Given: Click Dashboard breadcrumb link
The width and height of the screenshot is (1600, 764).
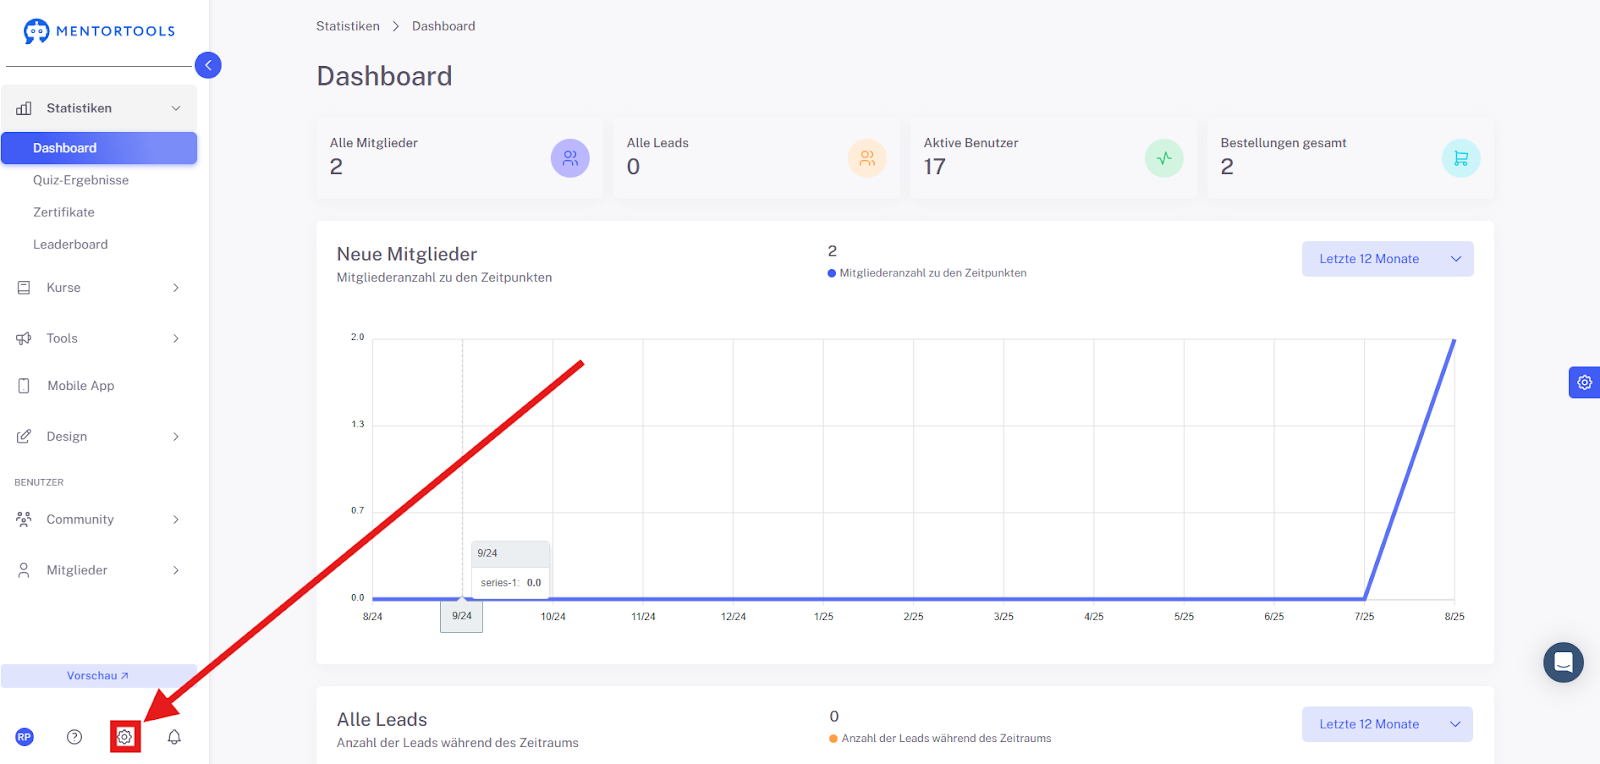Looking at the screenshot, I should [x=444, y=26].
